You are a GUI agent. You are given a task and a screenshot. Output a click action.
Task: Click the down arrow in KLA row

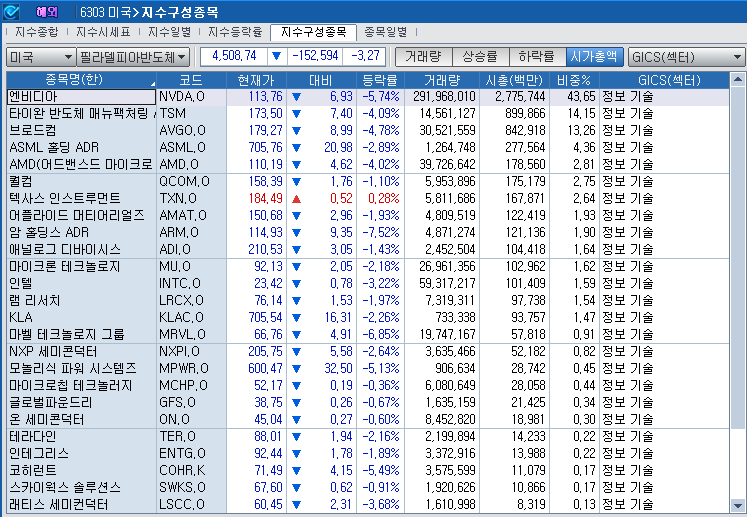pos(296,318)
